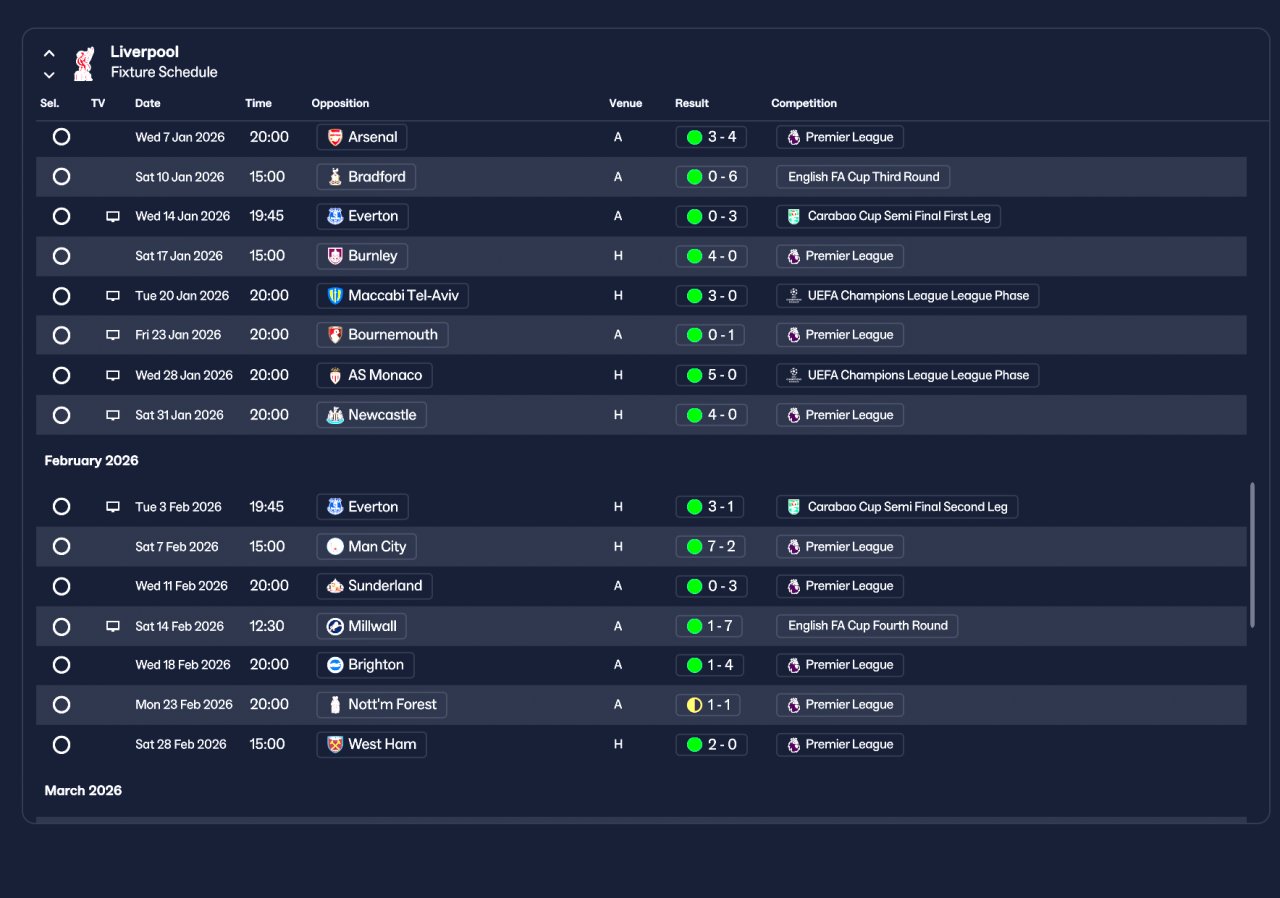Click Burnley club badge icon
Screen dimensions: 1280x898
(x=335, y=256)
